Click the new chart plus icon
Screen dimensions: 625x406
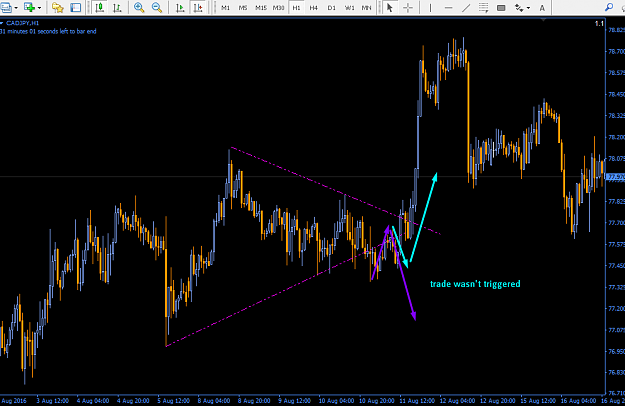click(x=29, y=8)
